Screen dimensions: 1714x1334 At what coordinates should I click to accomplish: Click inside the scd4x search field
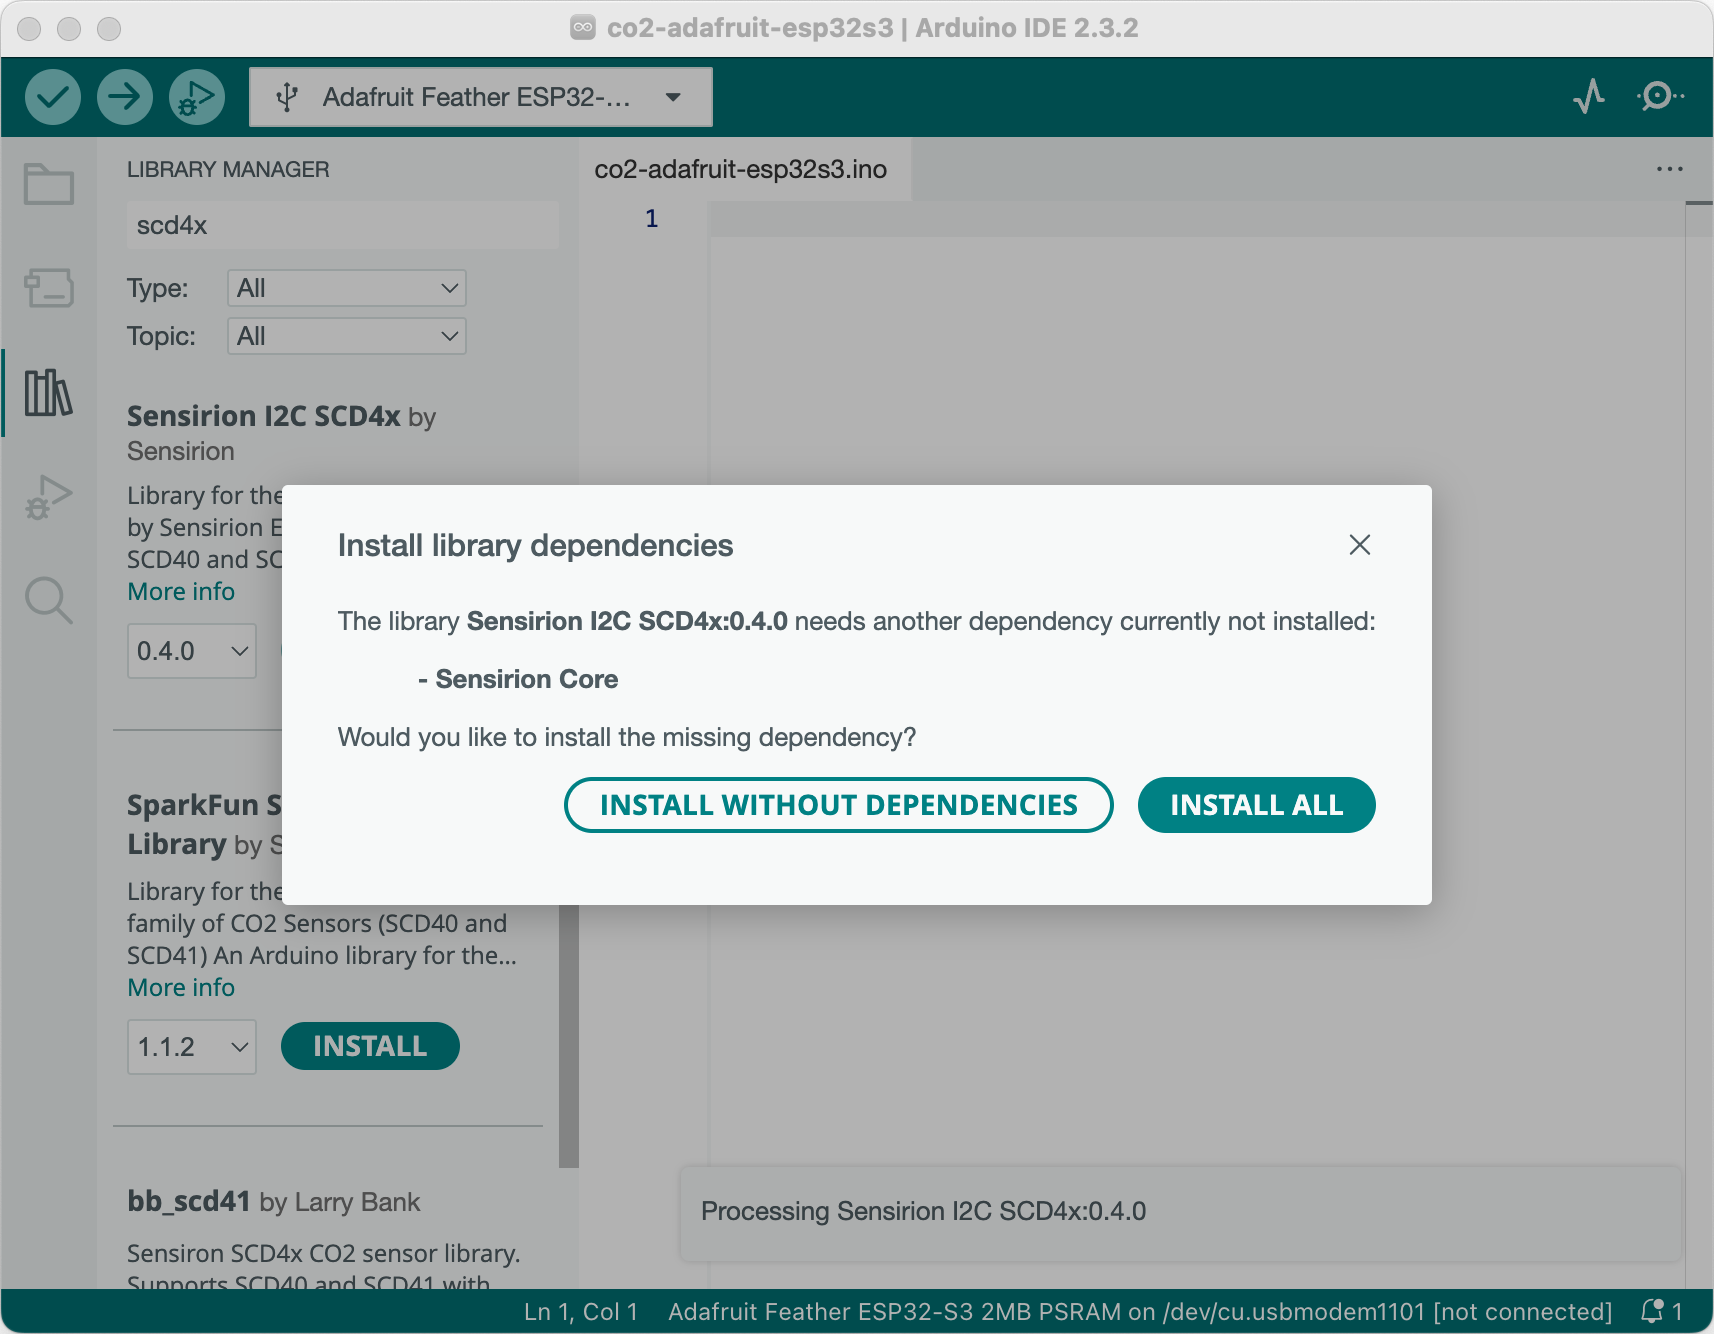pyautogui.click(x=342, y=225)
